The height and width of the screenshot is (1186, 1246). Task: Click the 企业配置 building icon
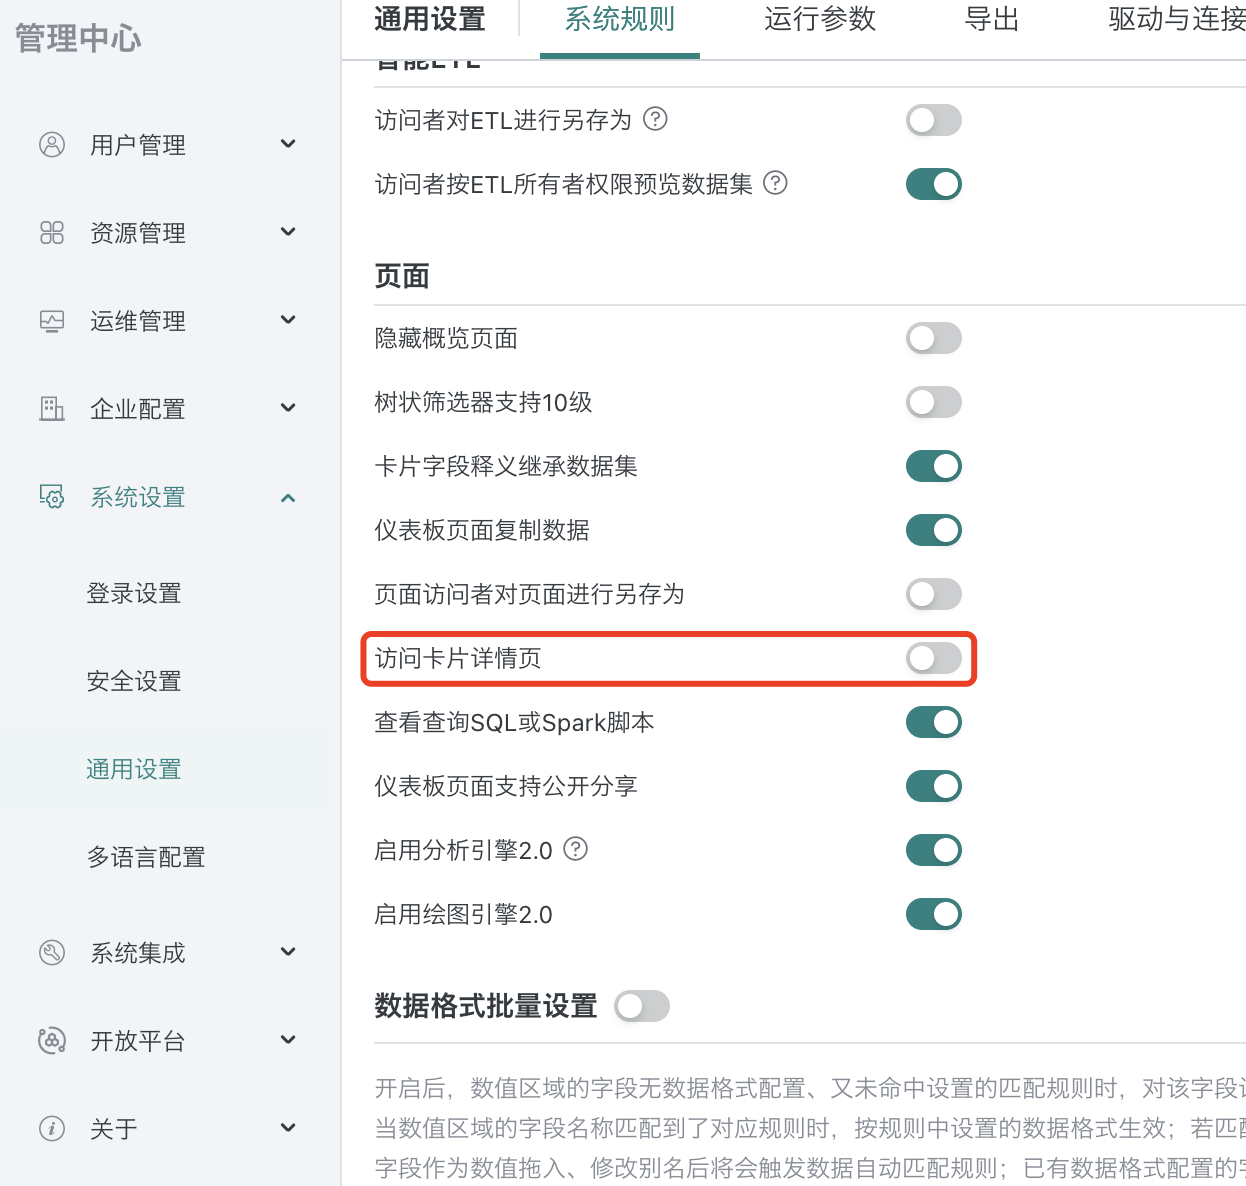[x=51, y=408]
